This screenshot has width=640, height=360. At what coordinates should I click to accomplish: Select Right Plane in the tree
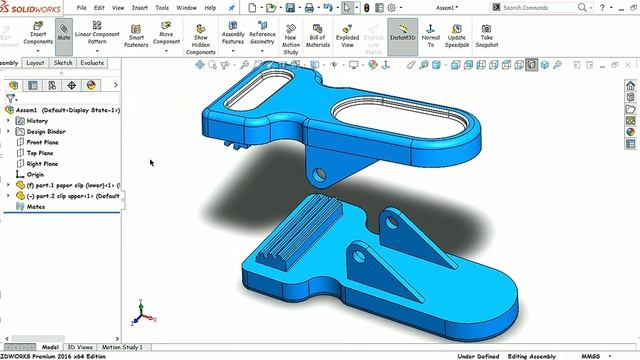[42, 164]
